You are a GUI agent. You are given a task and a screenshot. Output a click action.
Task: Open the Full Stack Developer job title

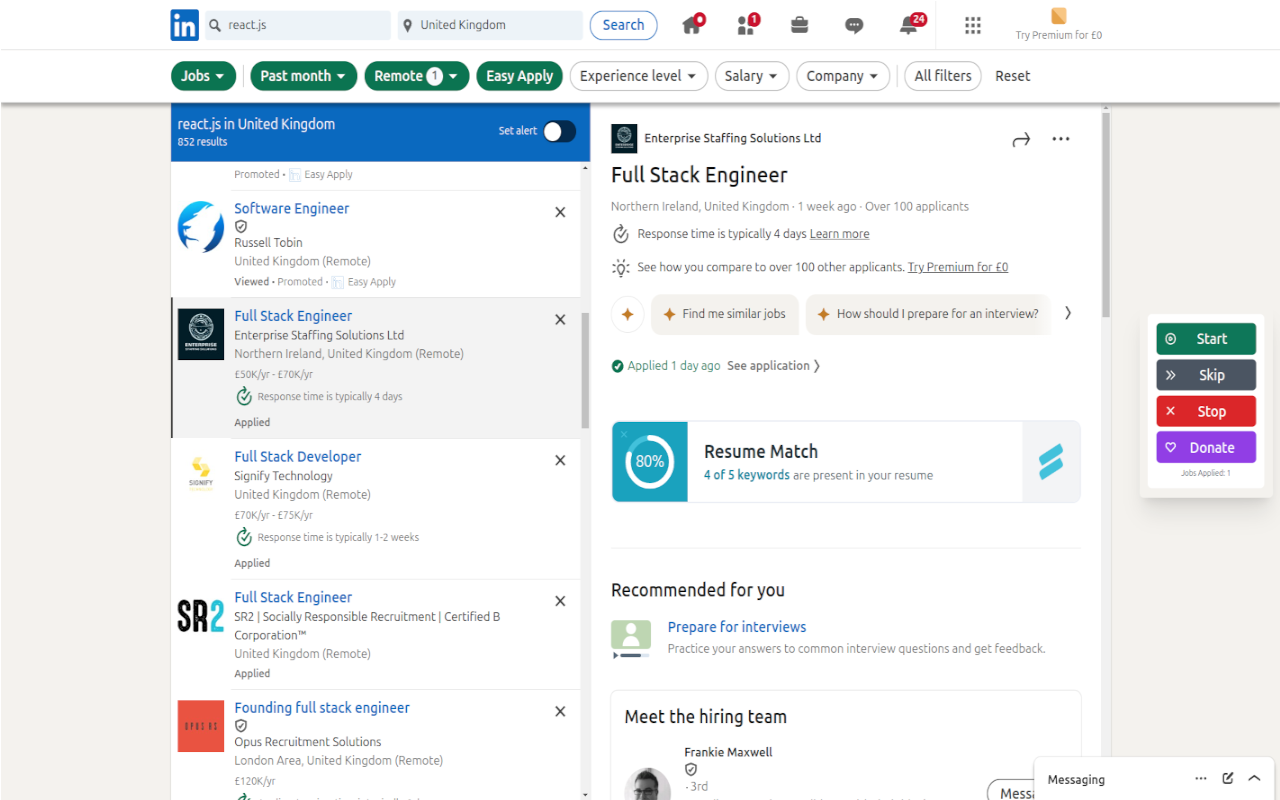click(298, 456)
